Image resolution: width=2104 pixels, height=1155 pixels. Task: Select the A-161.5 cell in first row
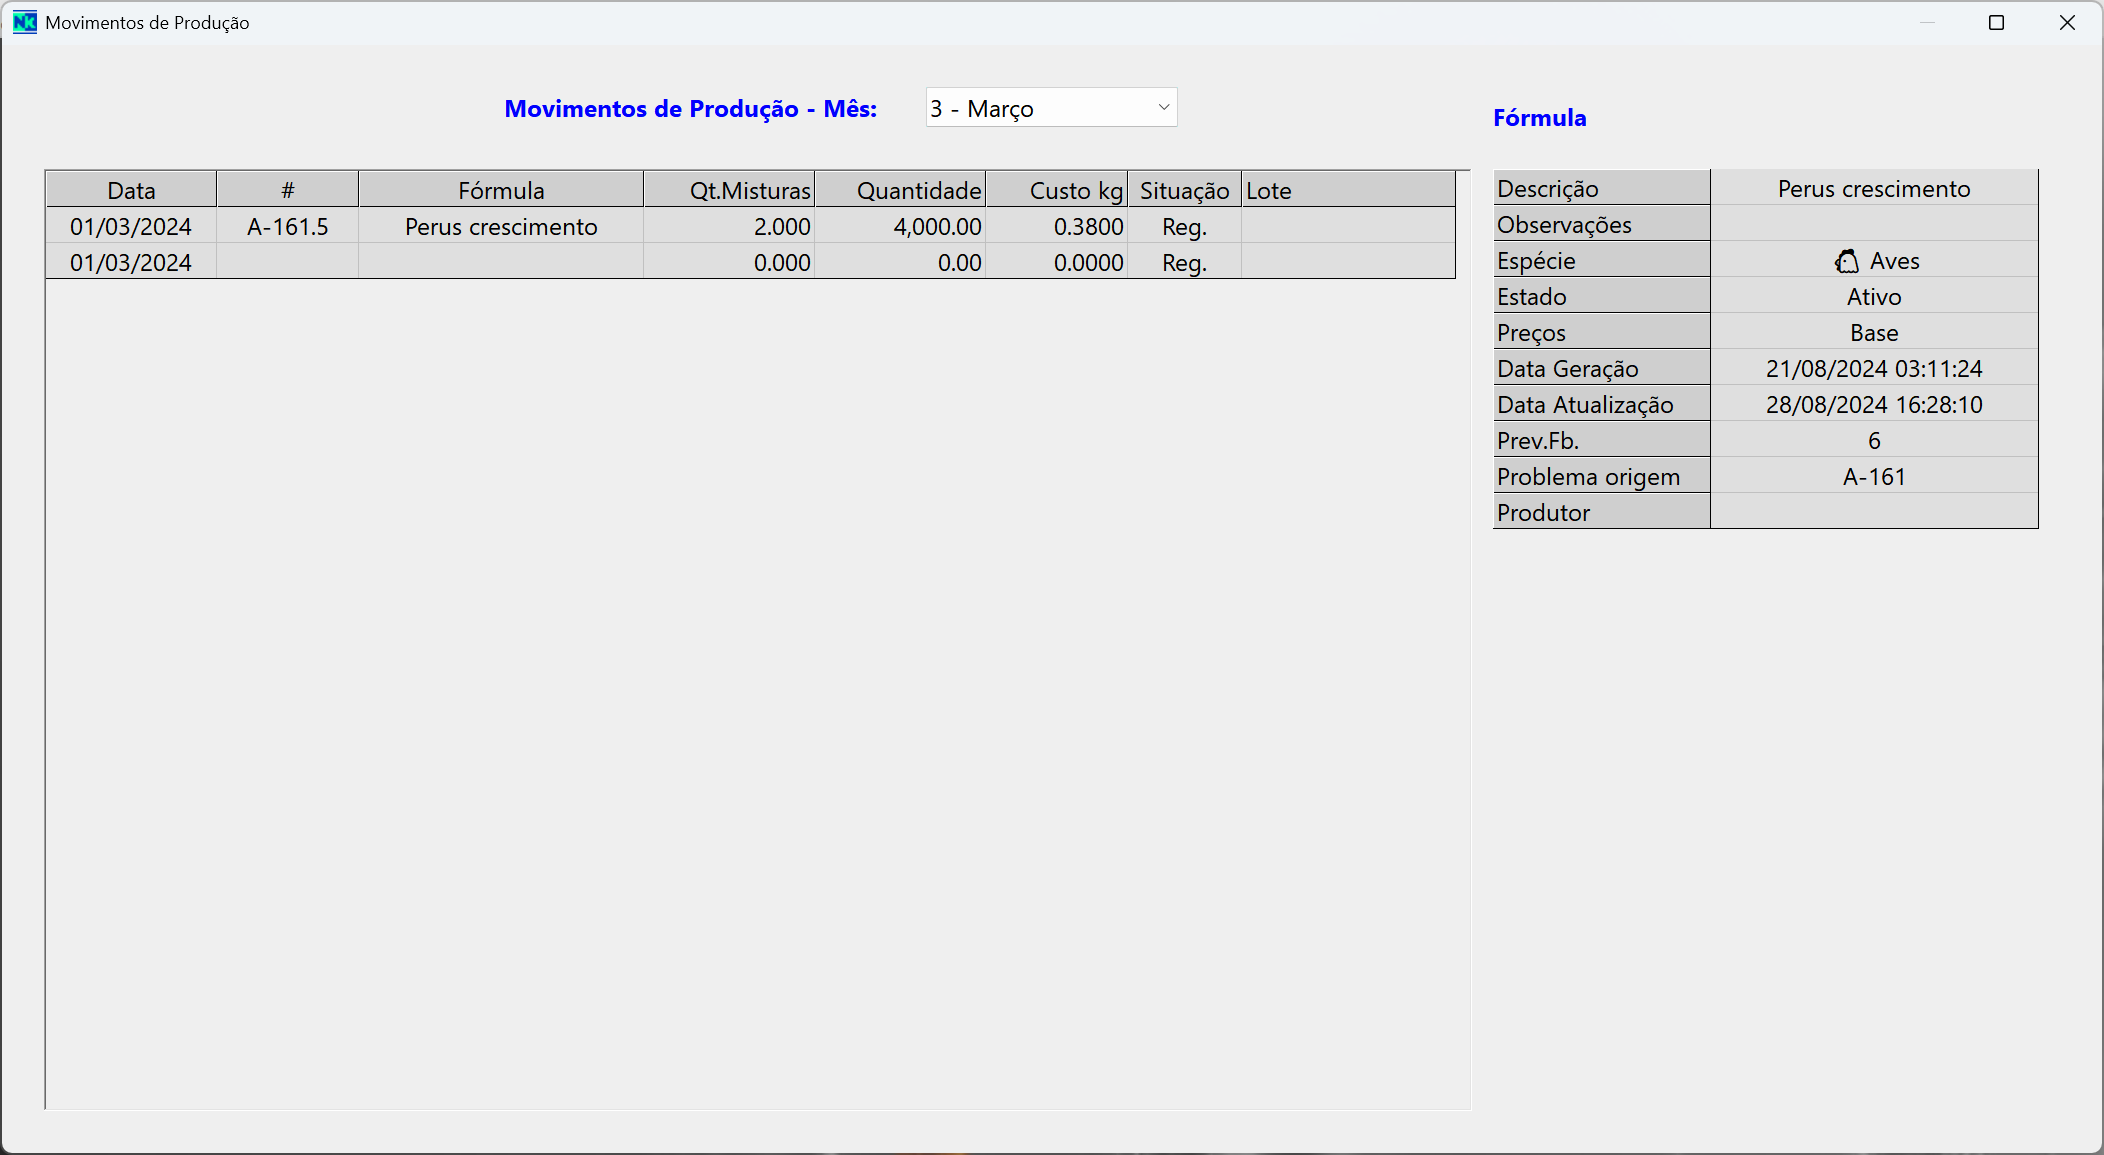click(x=287, y=227)
